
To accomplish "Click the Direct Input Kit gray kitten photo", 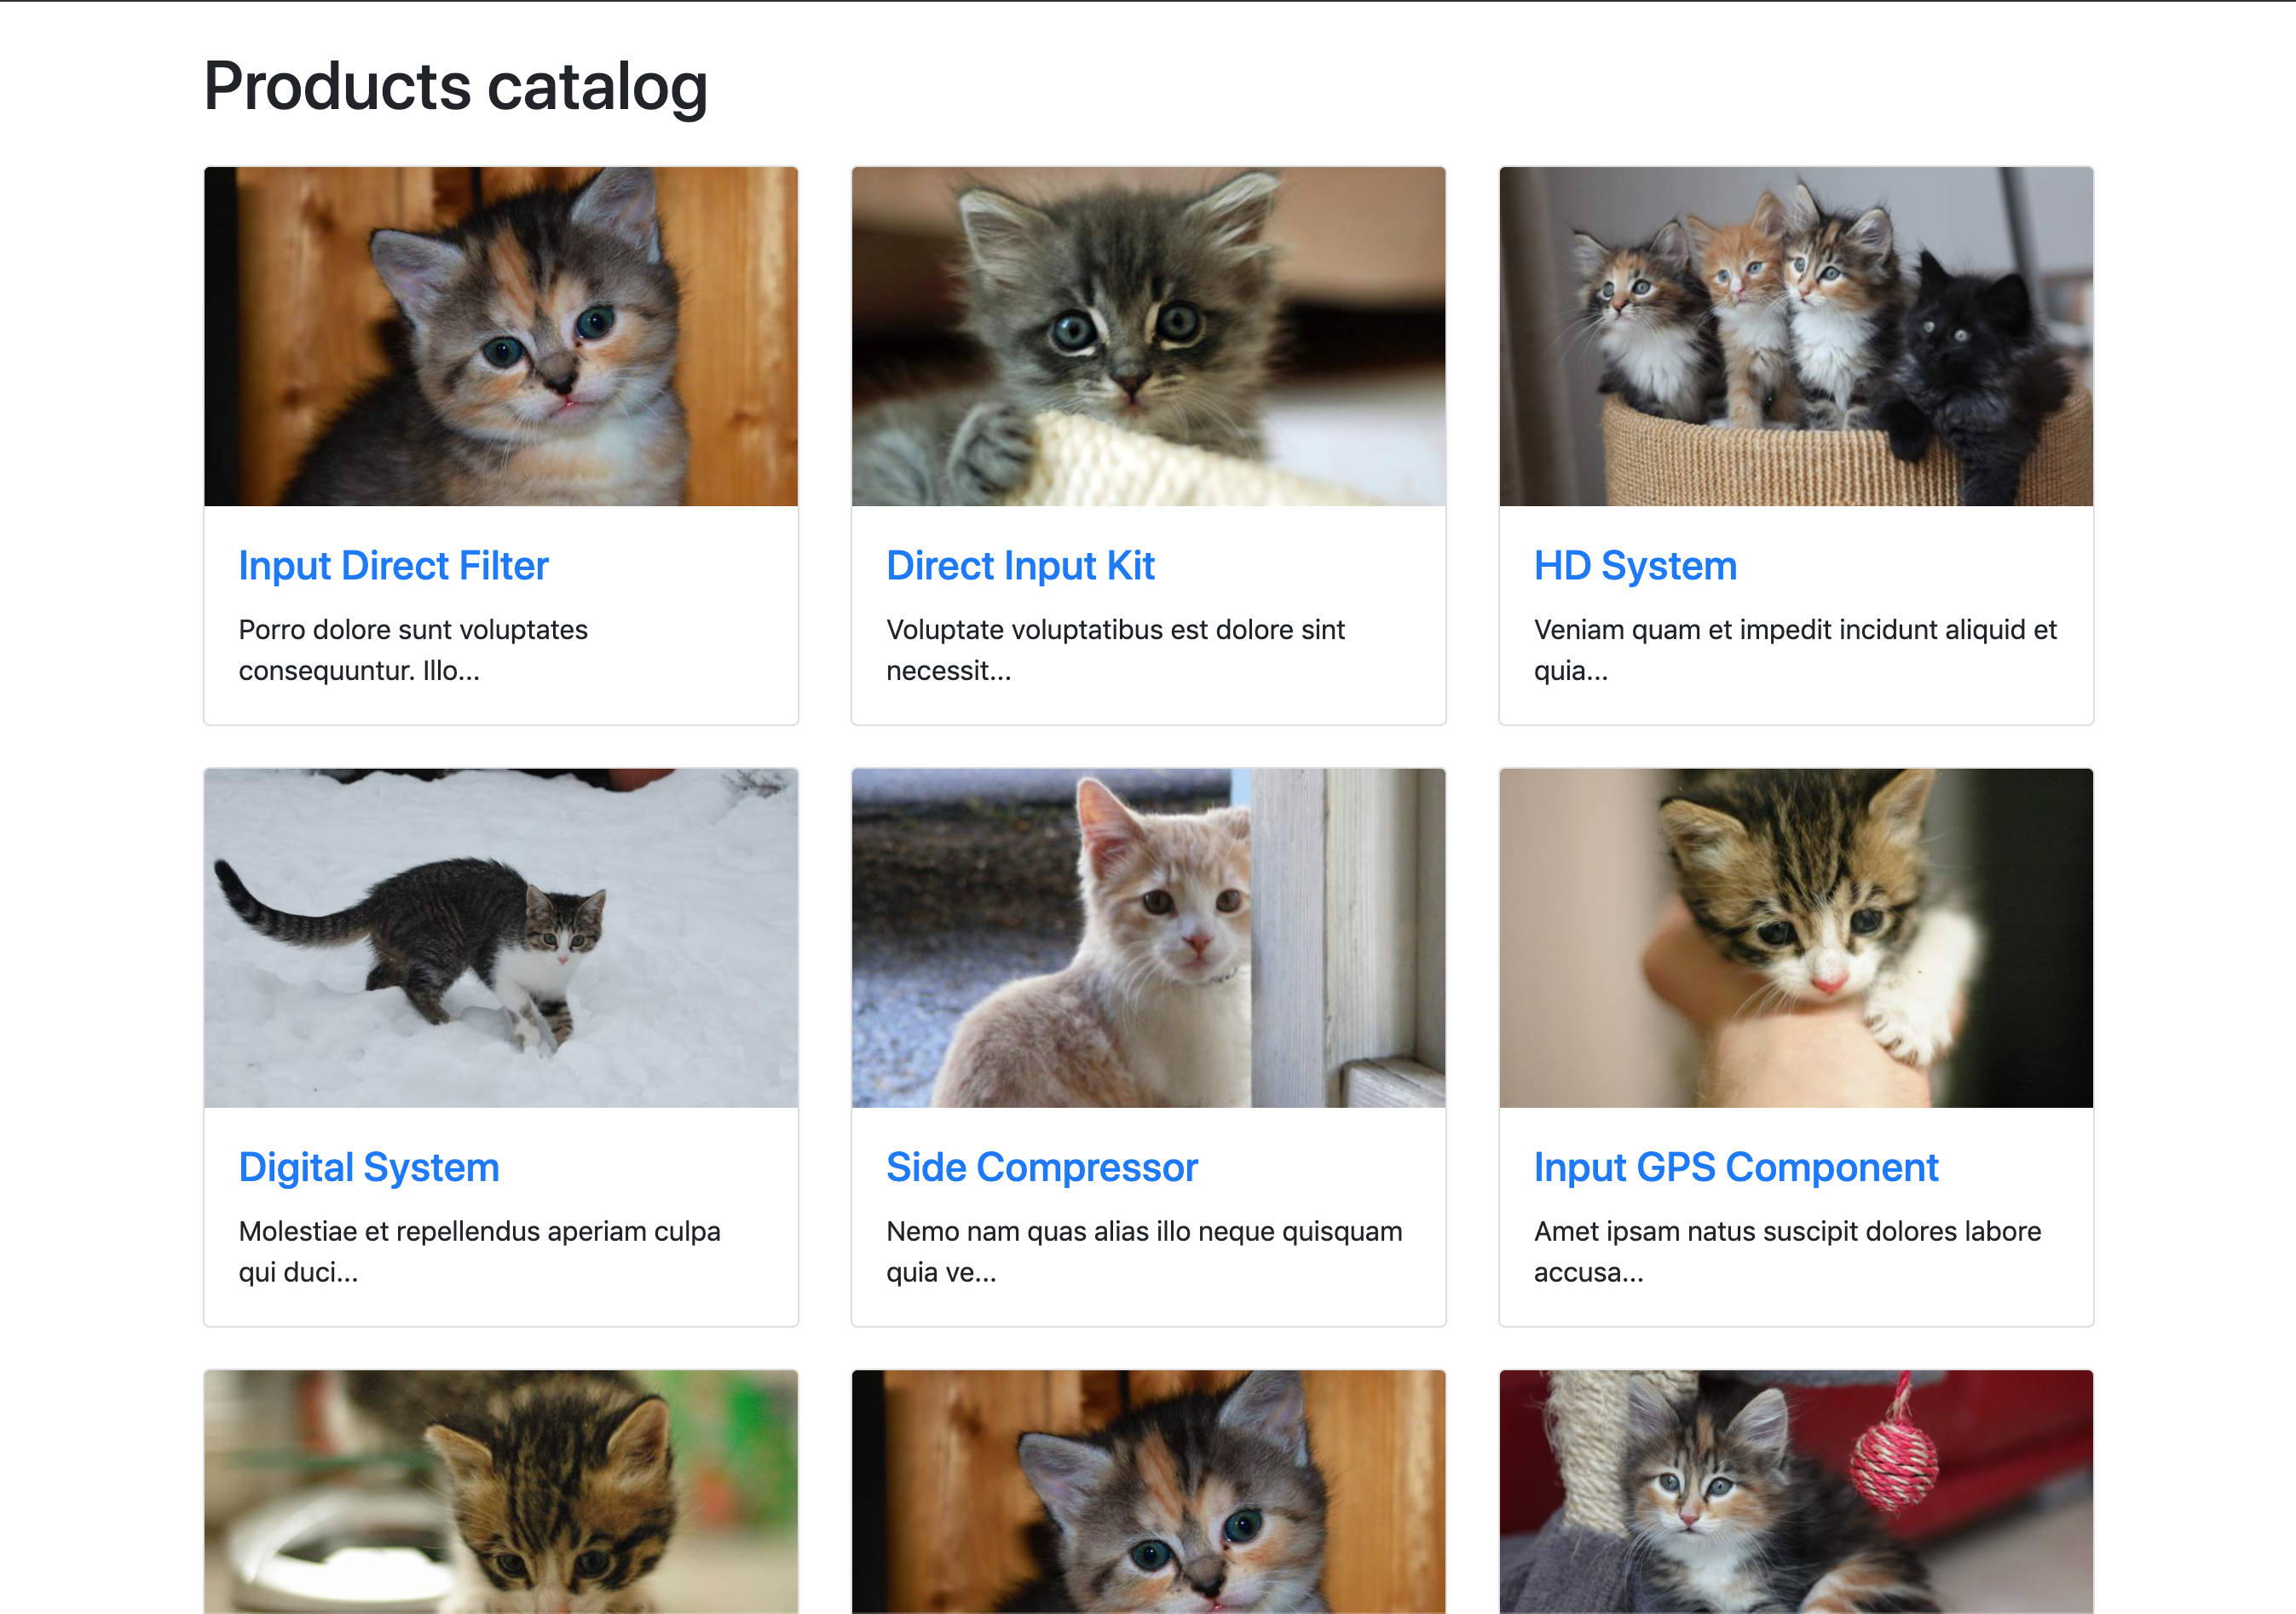I will tap(1148, 337).
